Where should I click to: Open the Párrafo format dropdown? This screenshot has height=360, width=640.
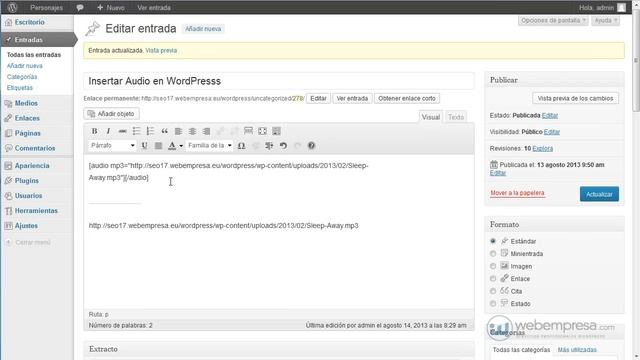point(112,146)
